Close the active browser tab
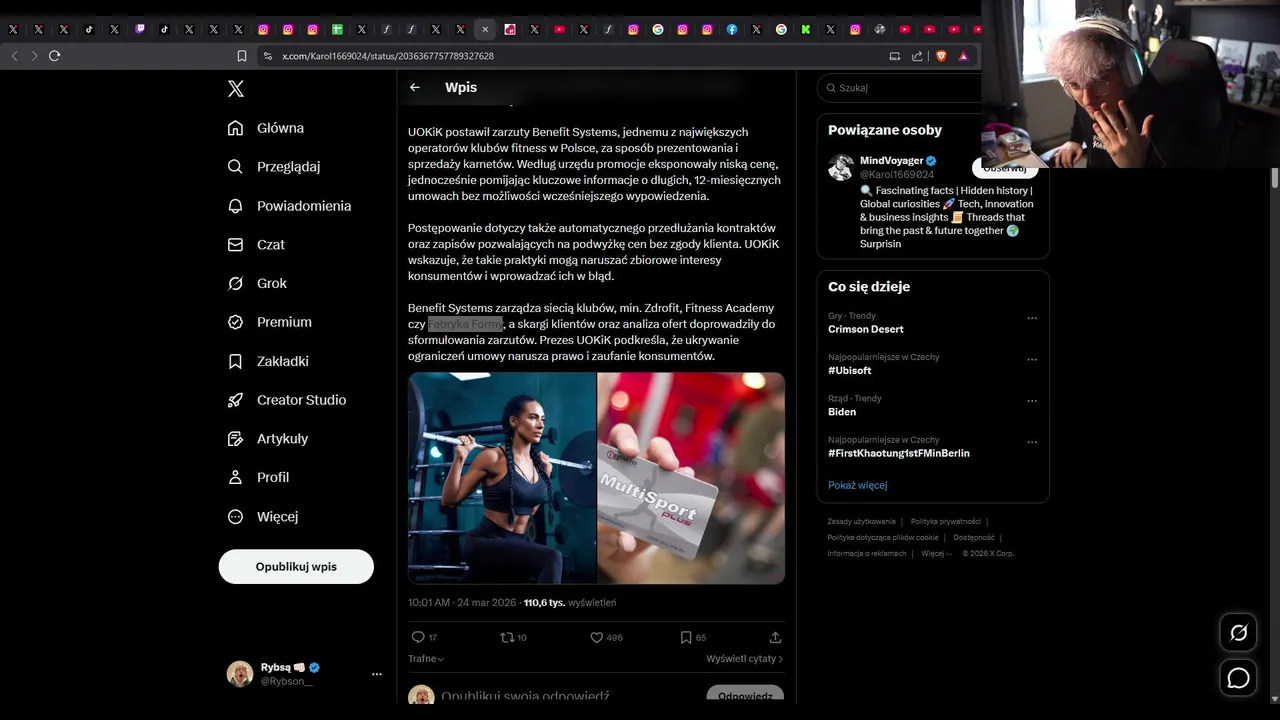Screen dimensions: 1280x720 point(485,30)
